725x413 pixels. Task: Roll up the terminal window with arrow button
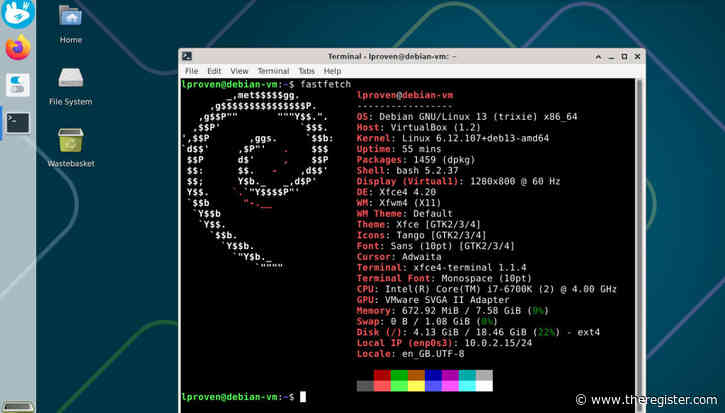(x=598, y=56)
